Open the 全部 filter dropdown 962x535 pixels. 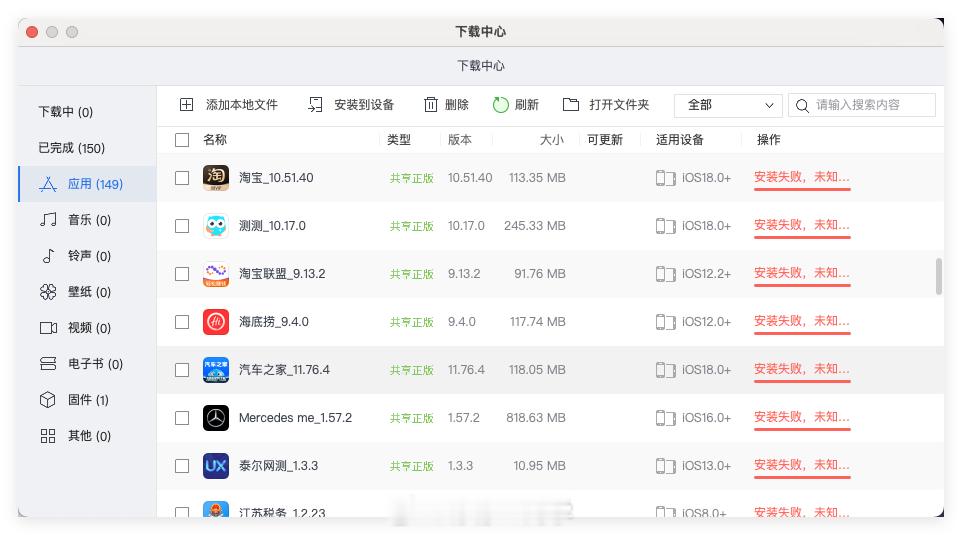[728, 106]
